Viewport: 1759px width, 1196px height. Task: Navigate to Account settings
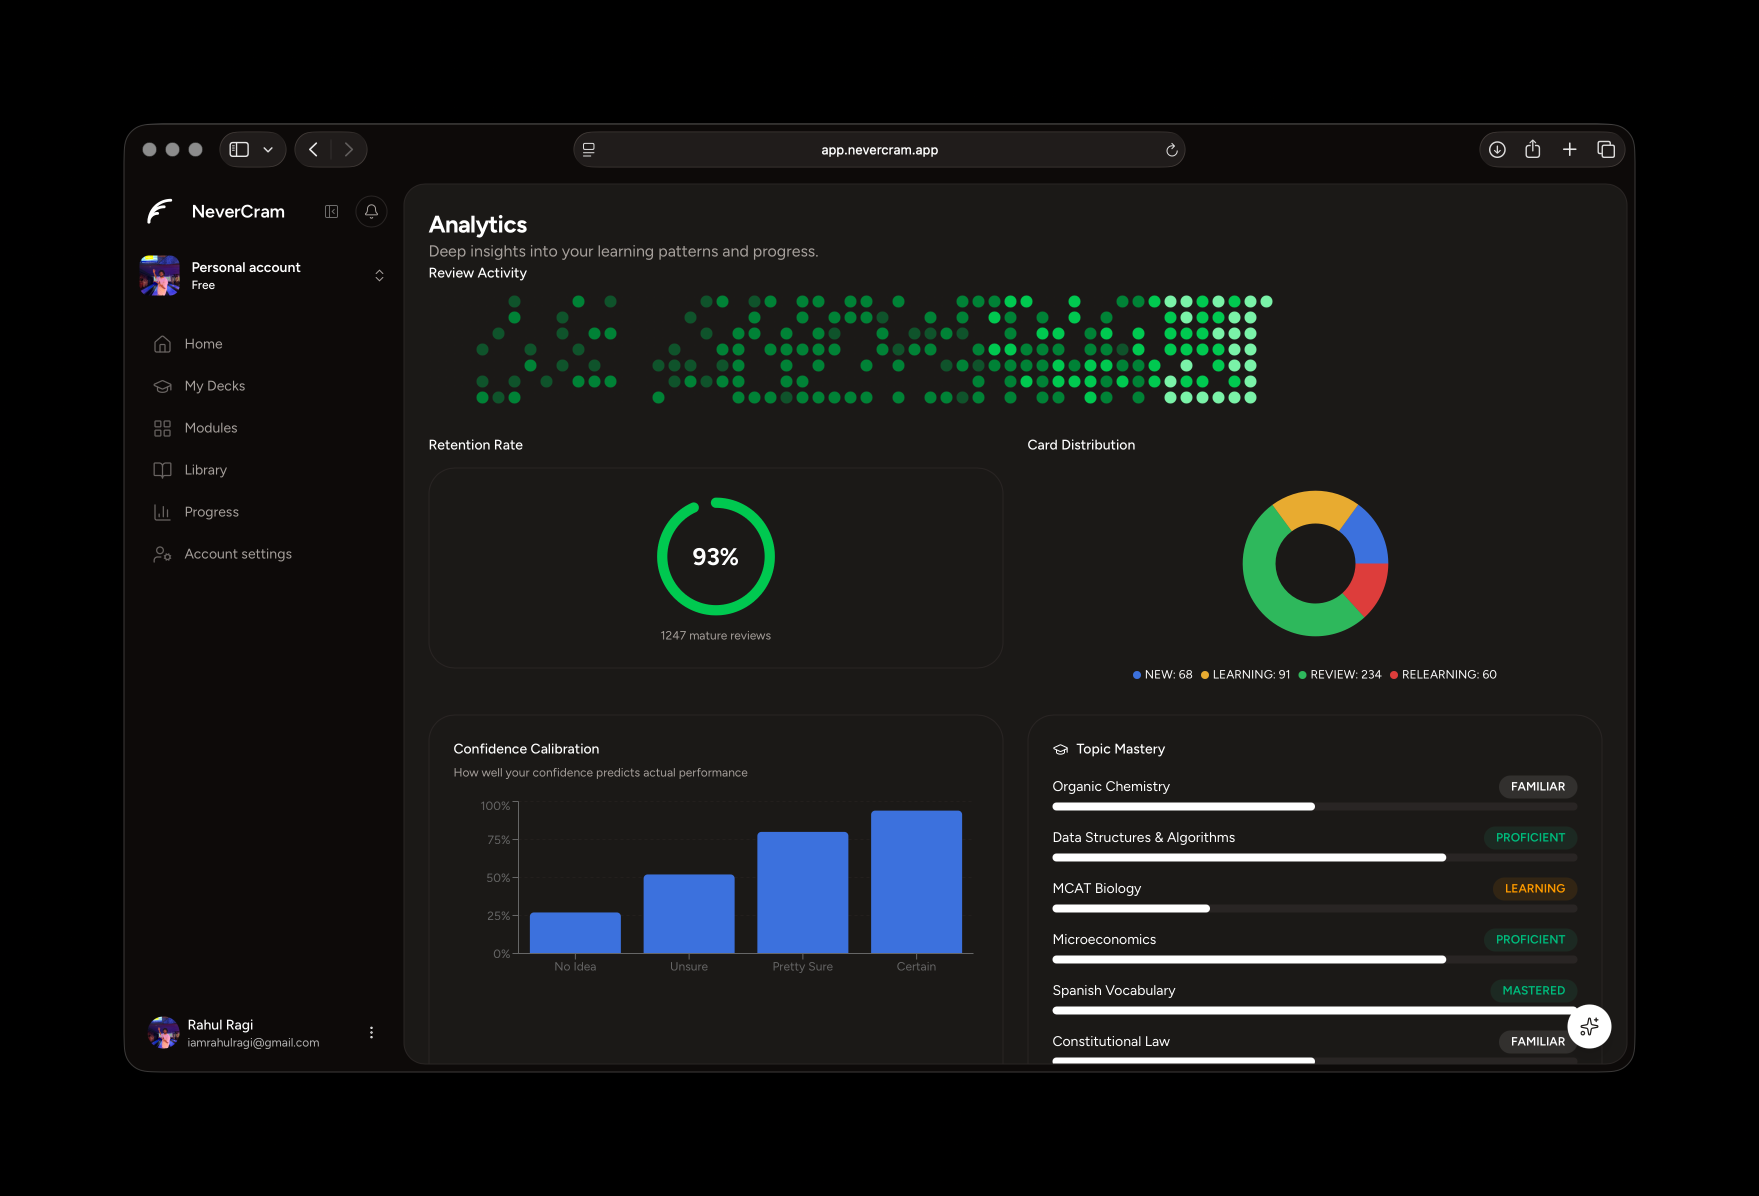(238, 554)
